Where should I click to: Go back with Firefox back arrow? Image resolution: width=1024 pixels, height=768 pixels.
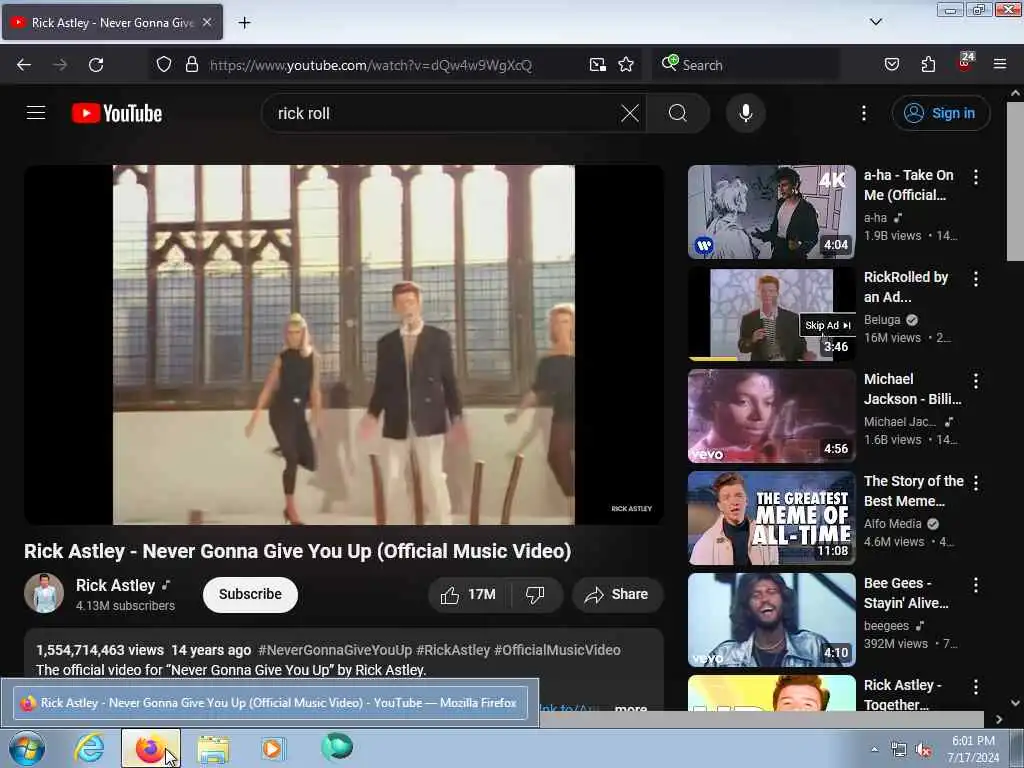pyautogui.click(x=24, y=65)
